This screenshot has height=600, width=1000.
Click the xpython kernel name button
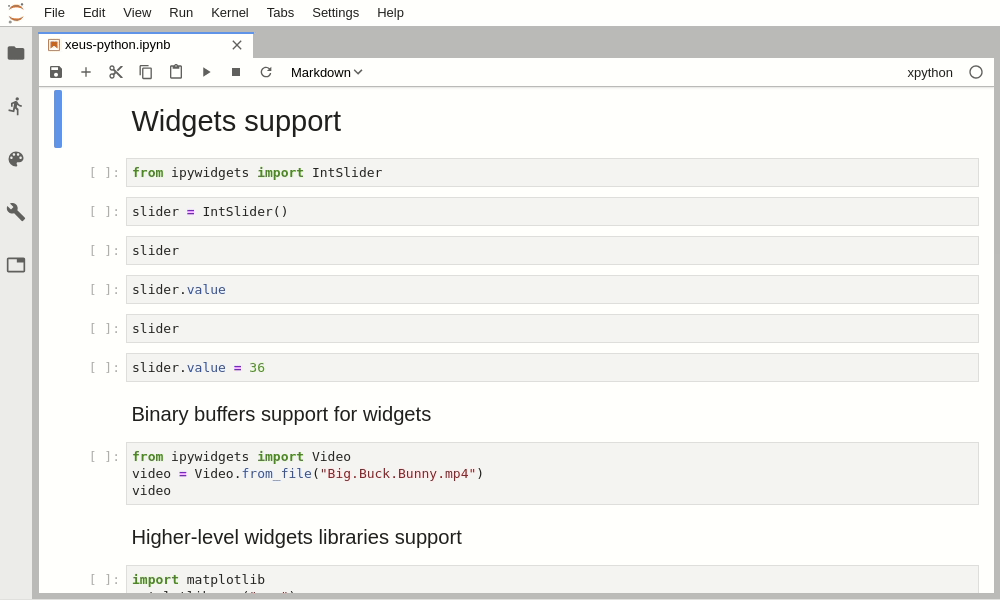click(929, 72)
